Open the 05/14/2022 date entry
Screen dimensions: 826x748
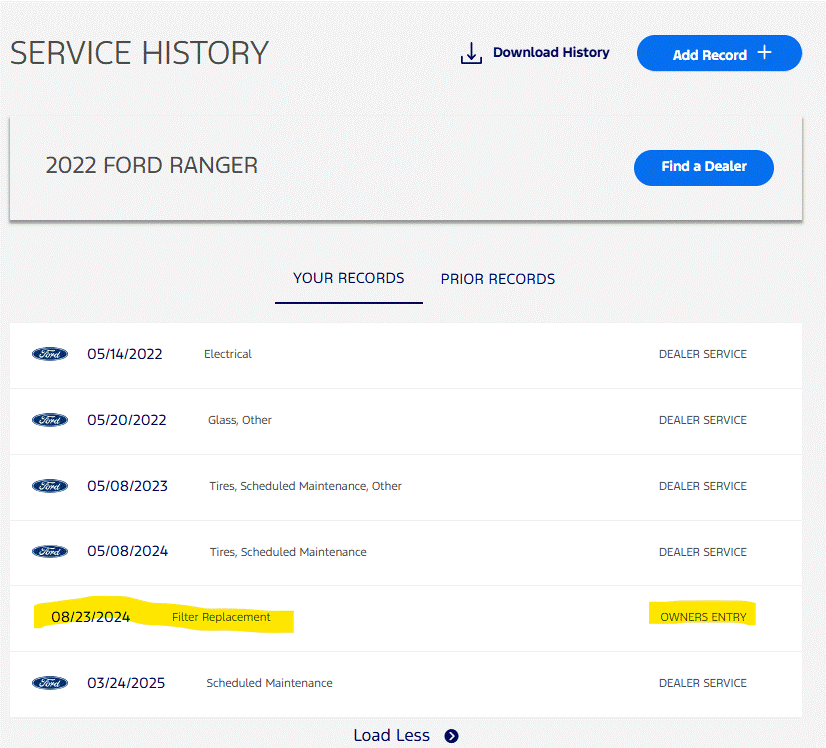point(125,354)
